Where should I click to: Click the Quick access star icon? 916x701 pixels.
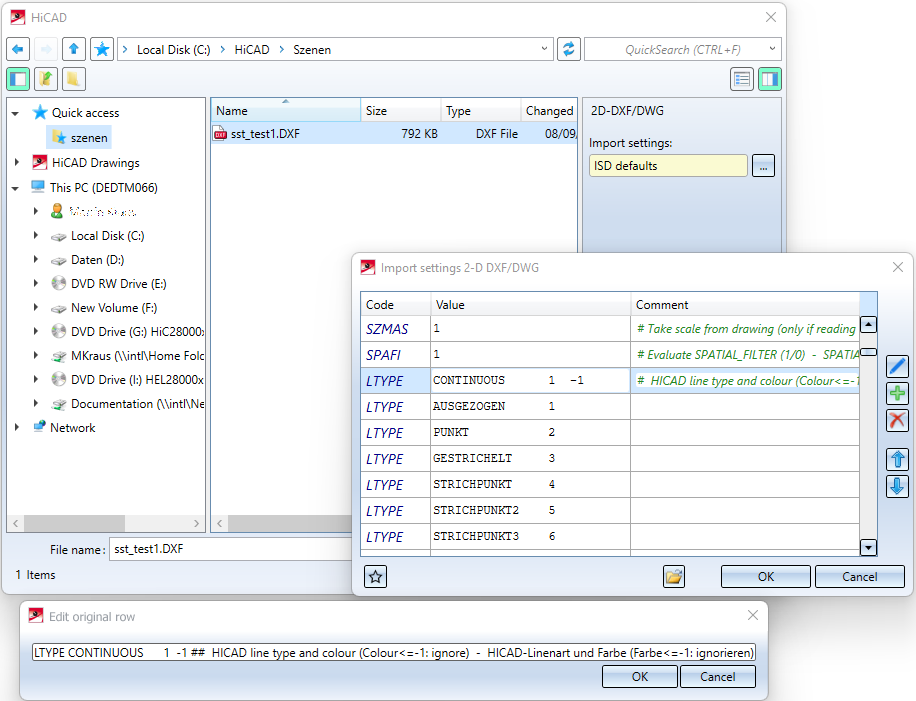click(x=40, y=112)
